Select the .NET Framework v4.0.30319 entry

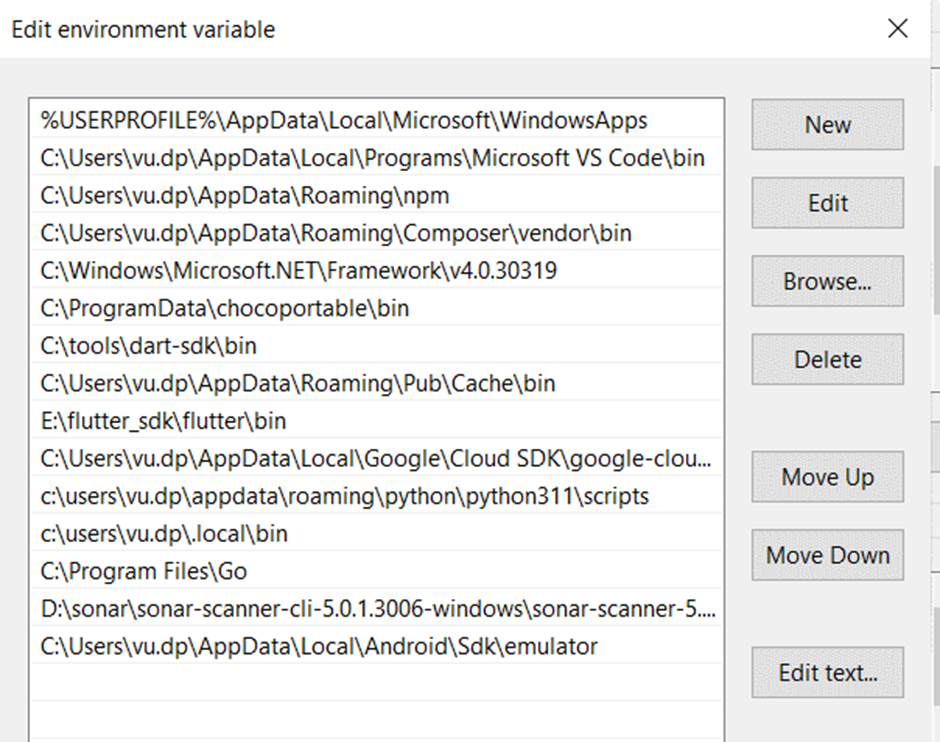299,271
